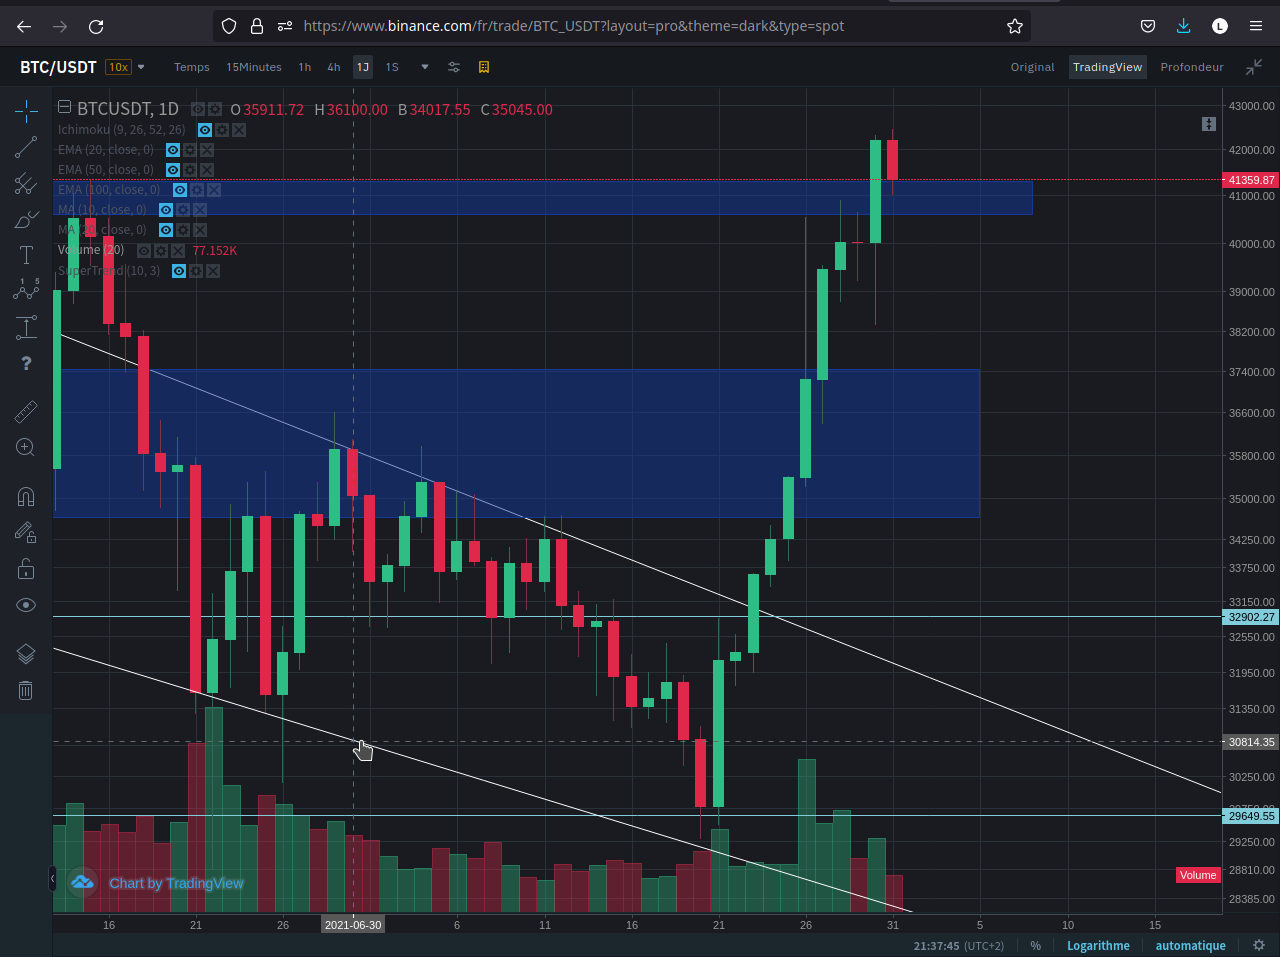Switch to the 15Minutes interval

[x=254, y=67]
